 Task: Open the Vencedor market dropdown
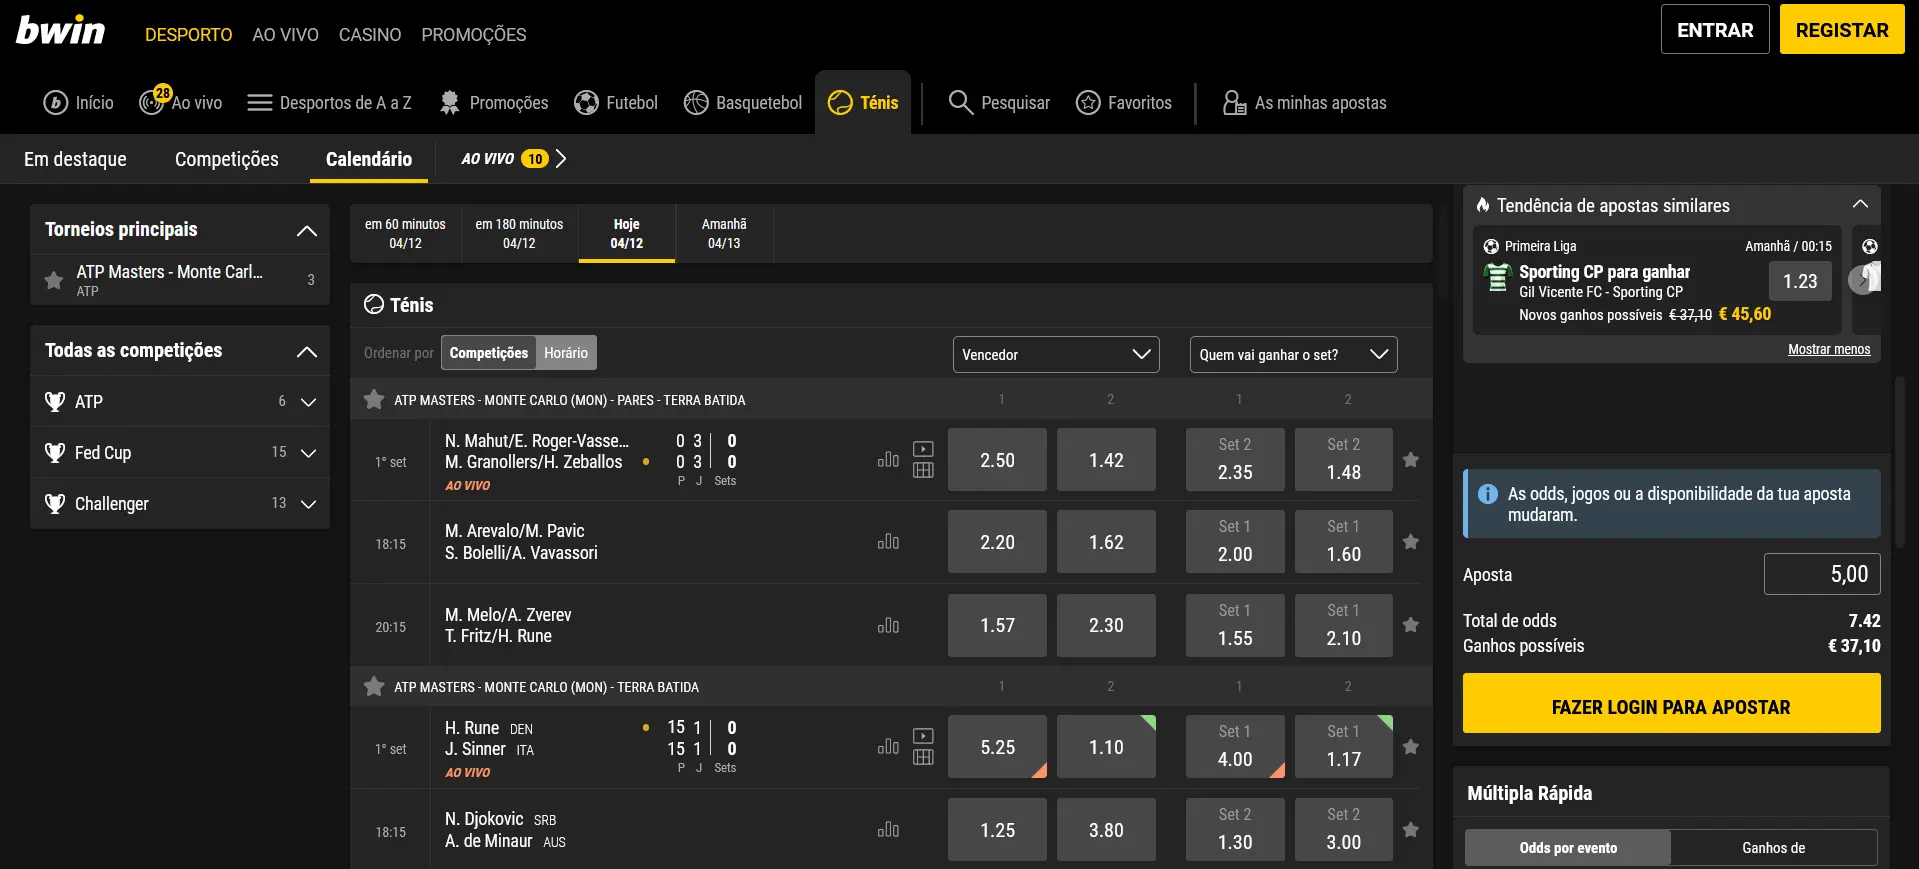coord(1056,355)
